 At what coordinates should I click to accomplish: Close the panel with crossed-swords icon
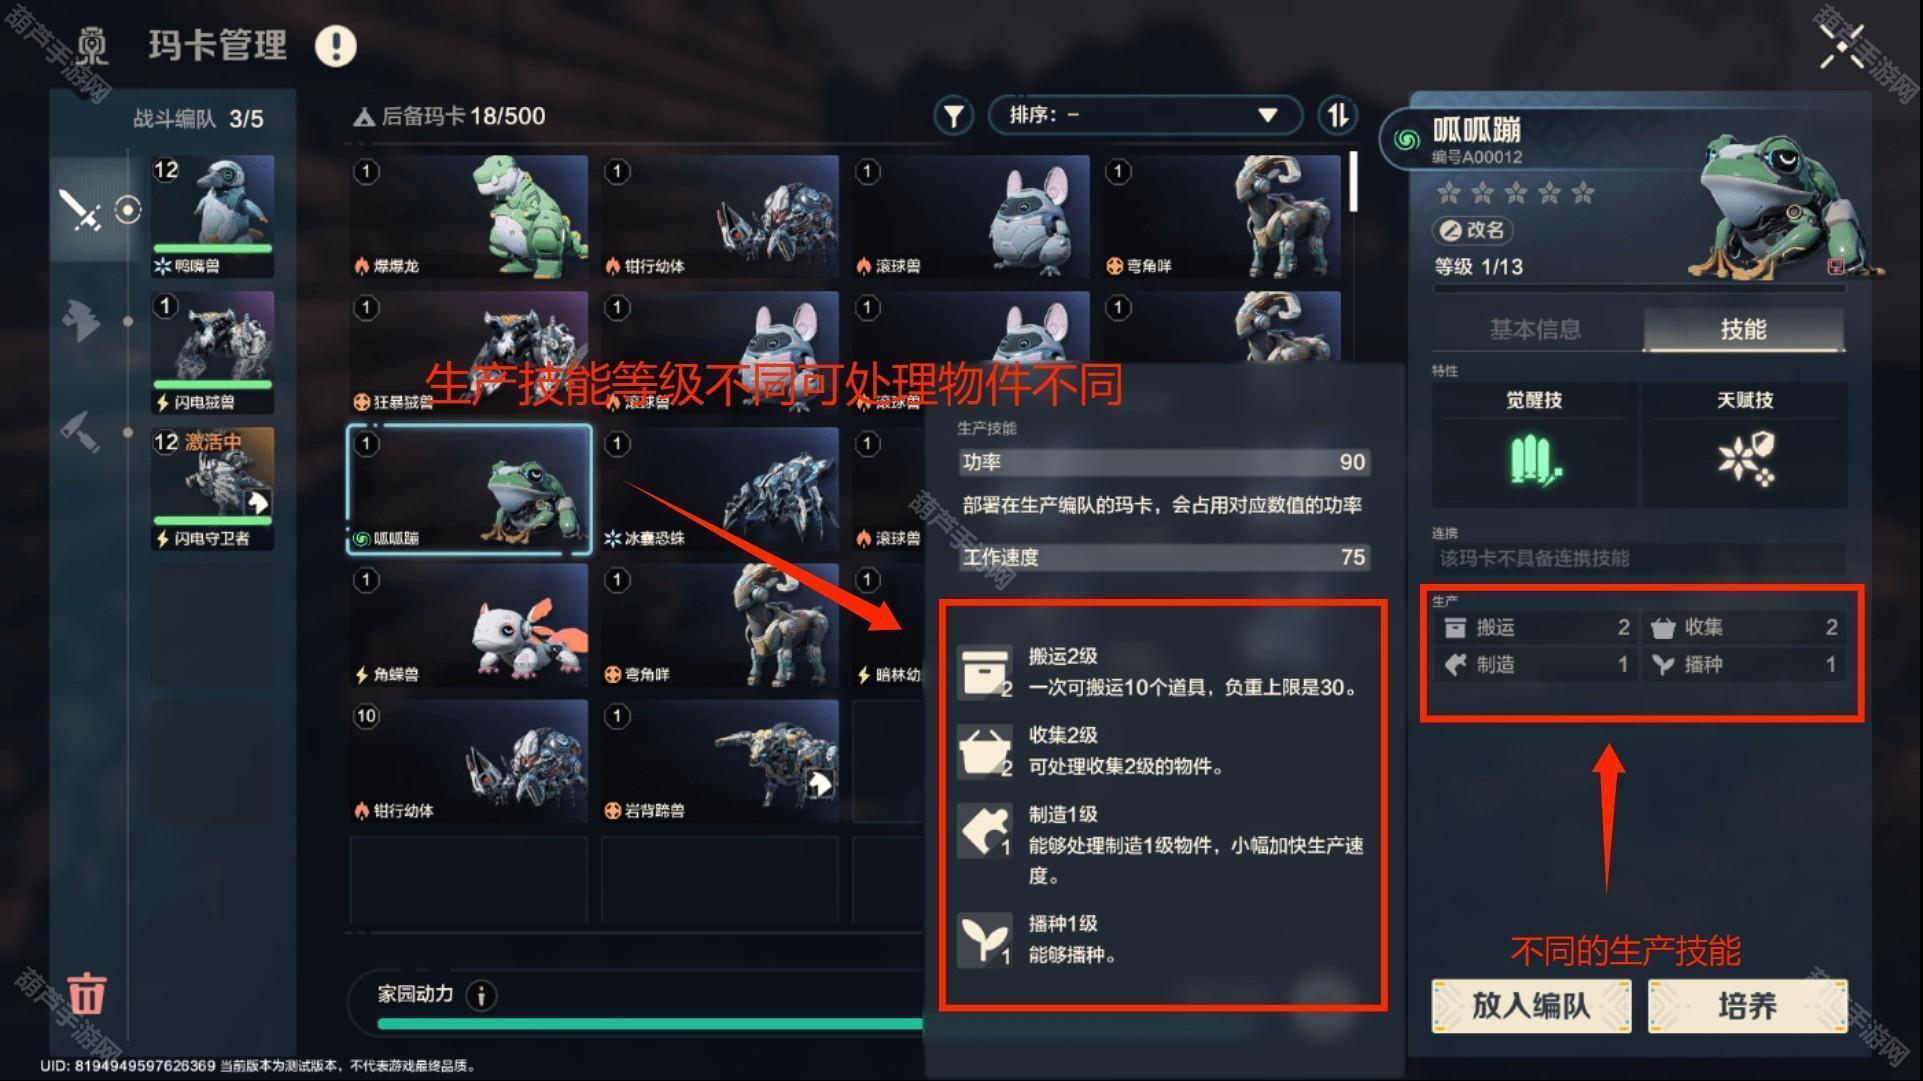pyautogui.click(x=1842, y=45)
